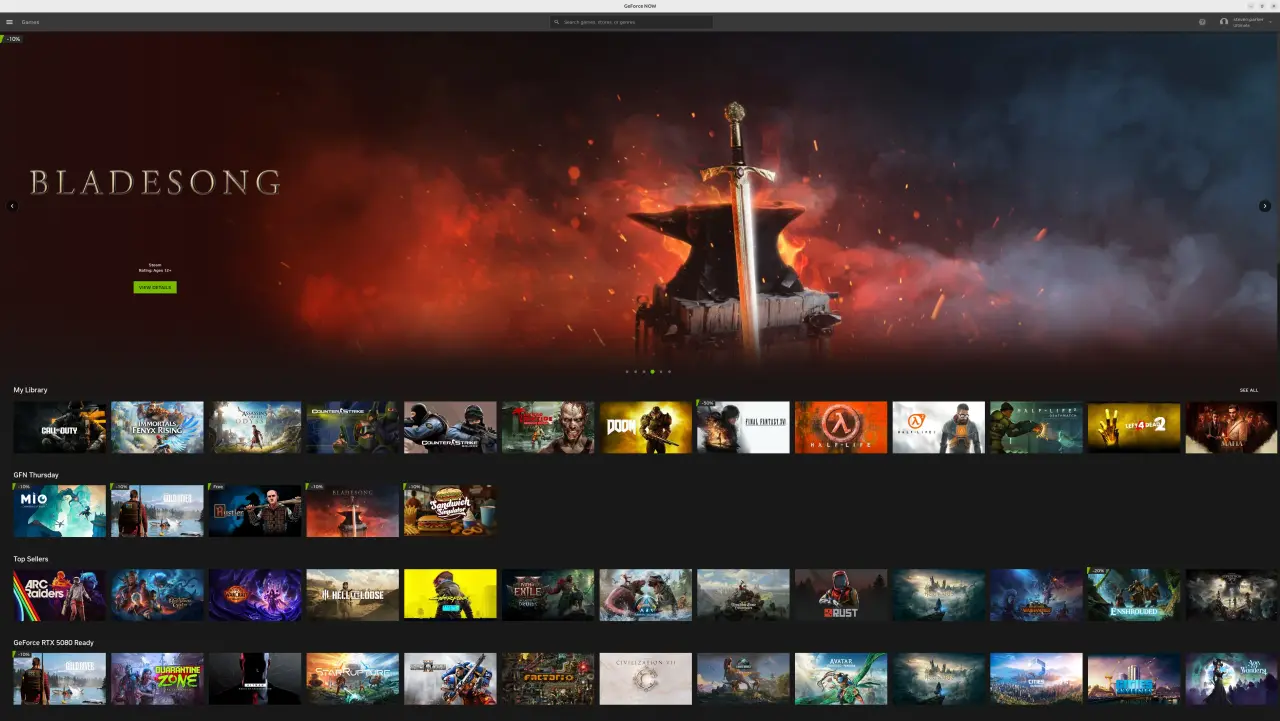Expand the account dropdown chevron
The width and height of the screenshot is (1280, 721).
point(1270,22)
